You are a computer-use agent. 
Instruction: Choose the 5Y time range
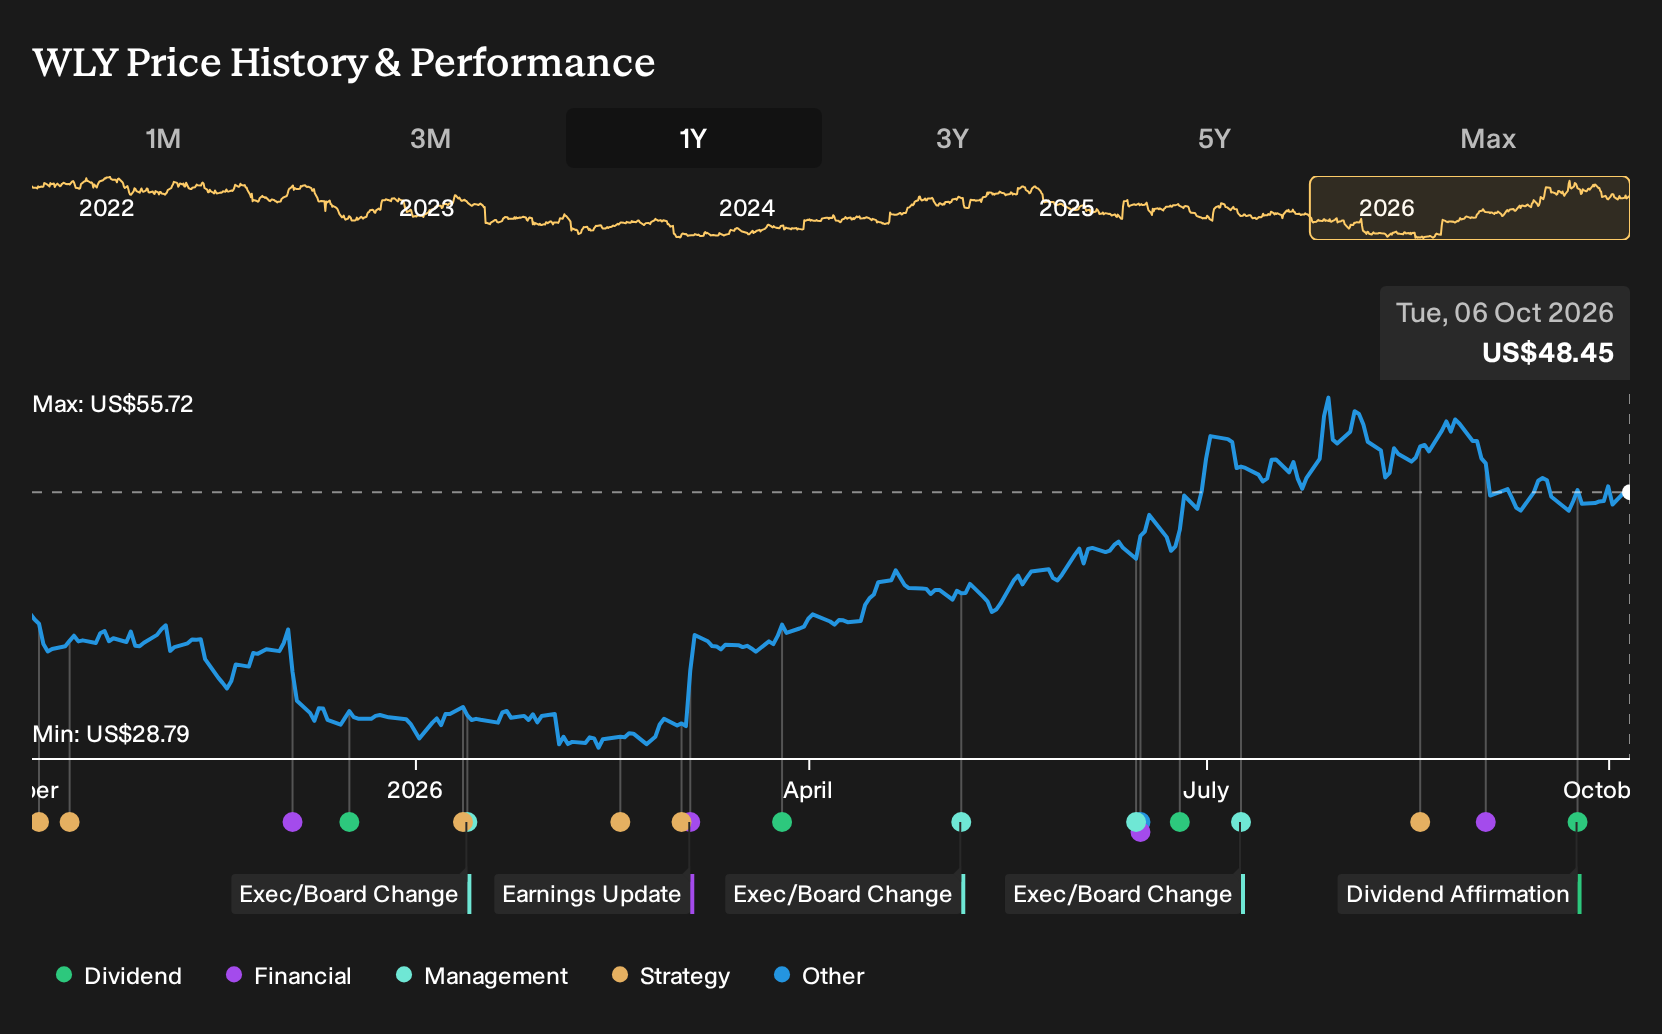[1214, 138]
